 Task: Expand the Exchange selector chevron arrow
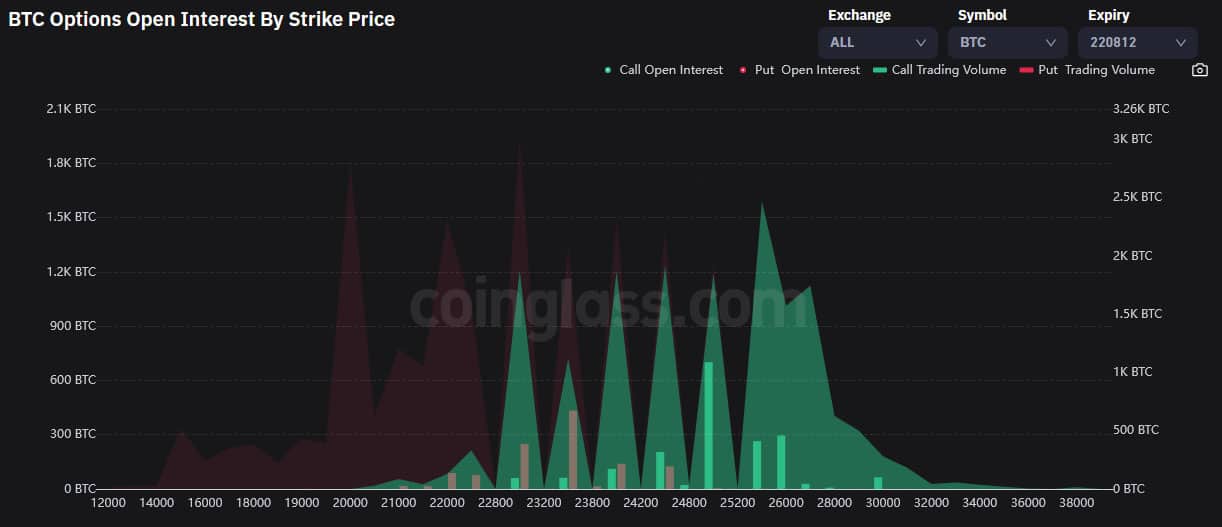coord(920,43)
